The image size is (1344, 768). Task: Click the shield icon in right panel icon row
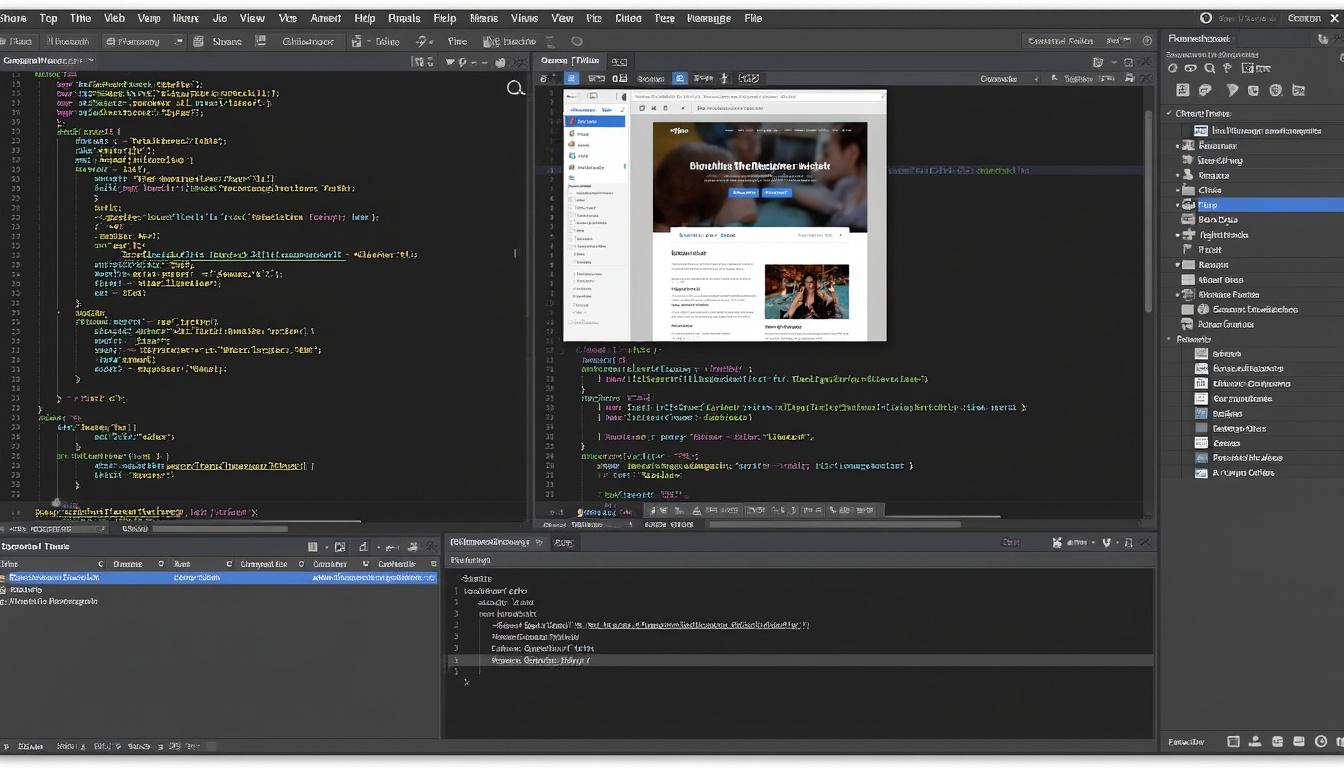(1232, 90)
